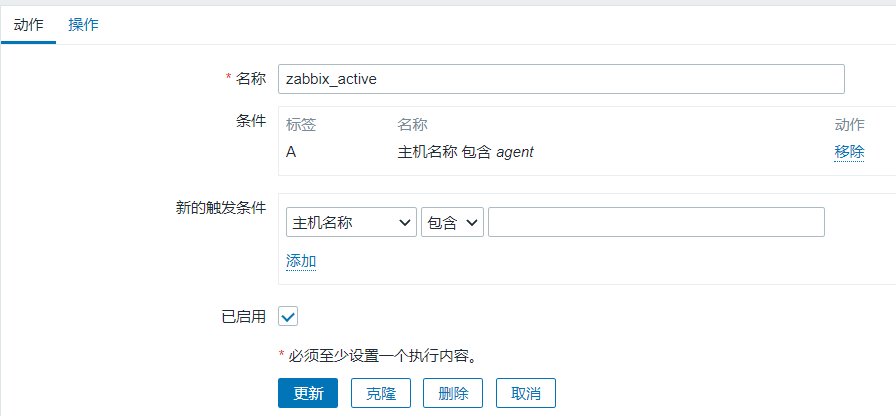
Task: Click the 克隆 button
Action: coord(380,393)
